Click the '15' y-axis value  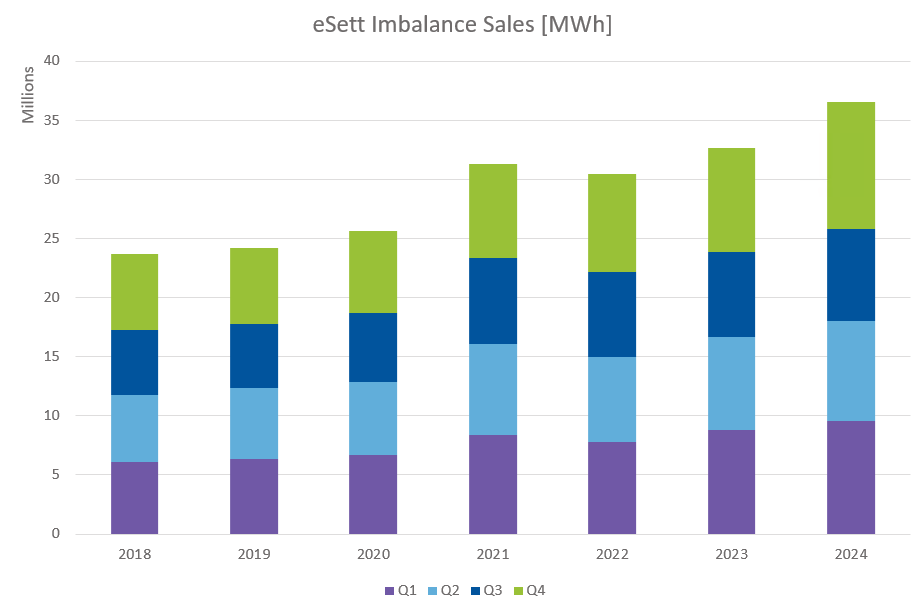52,357
